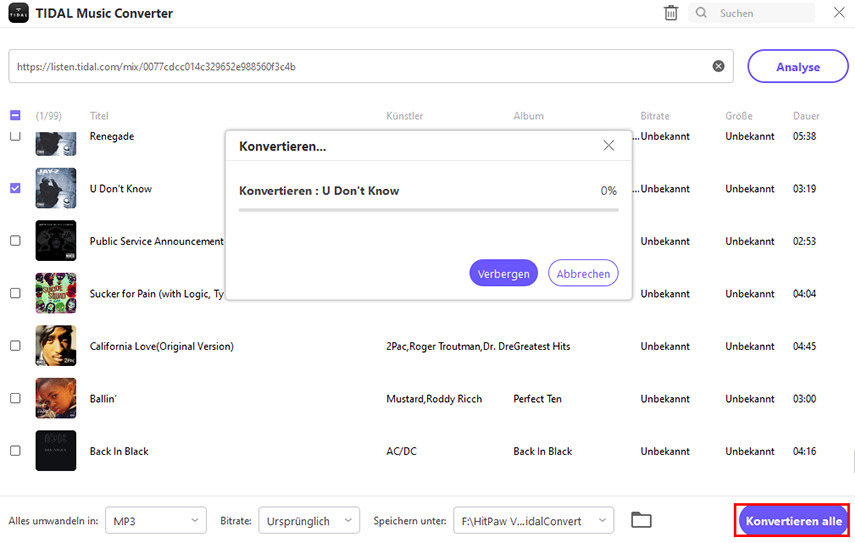The width and height of the screenshot is (855, 543).
Task: Click the U Don't Know title in list
Action: point(121,189)
